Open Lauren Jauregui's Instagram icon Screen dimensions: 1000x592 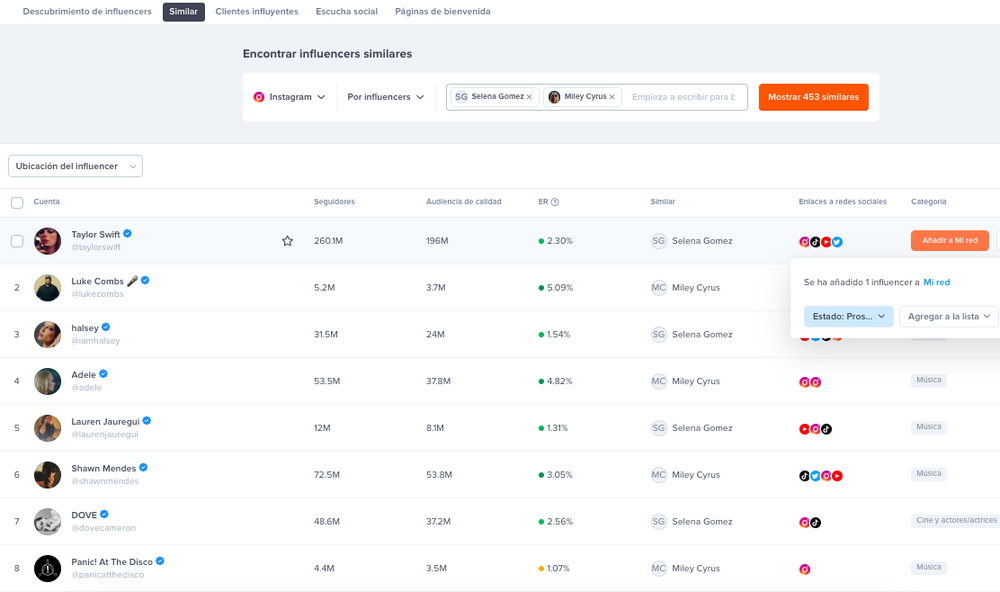tap(815, 429)
